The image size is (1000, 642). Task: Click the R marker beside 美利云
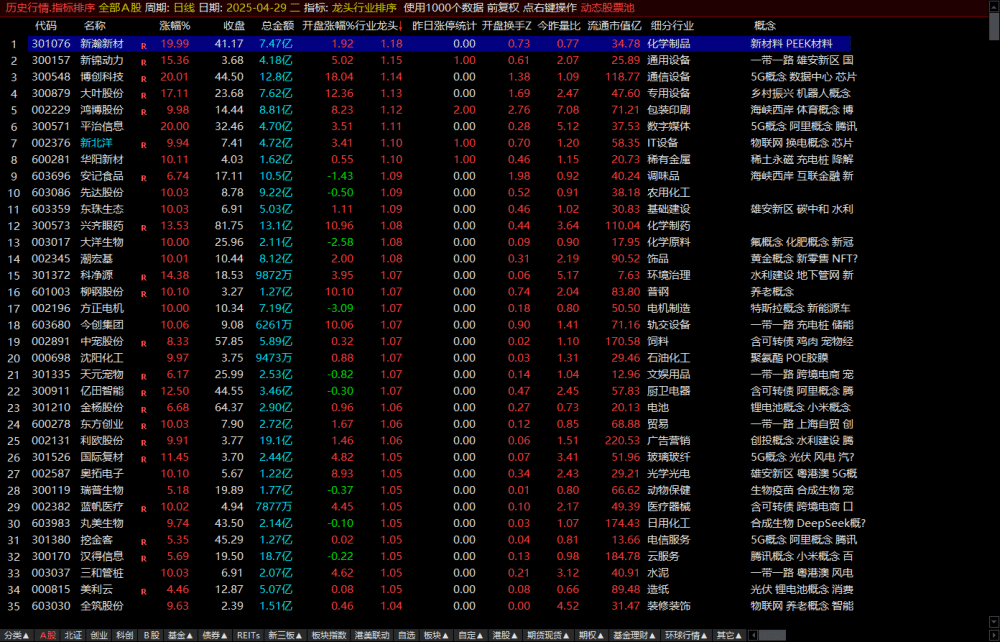143,592
